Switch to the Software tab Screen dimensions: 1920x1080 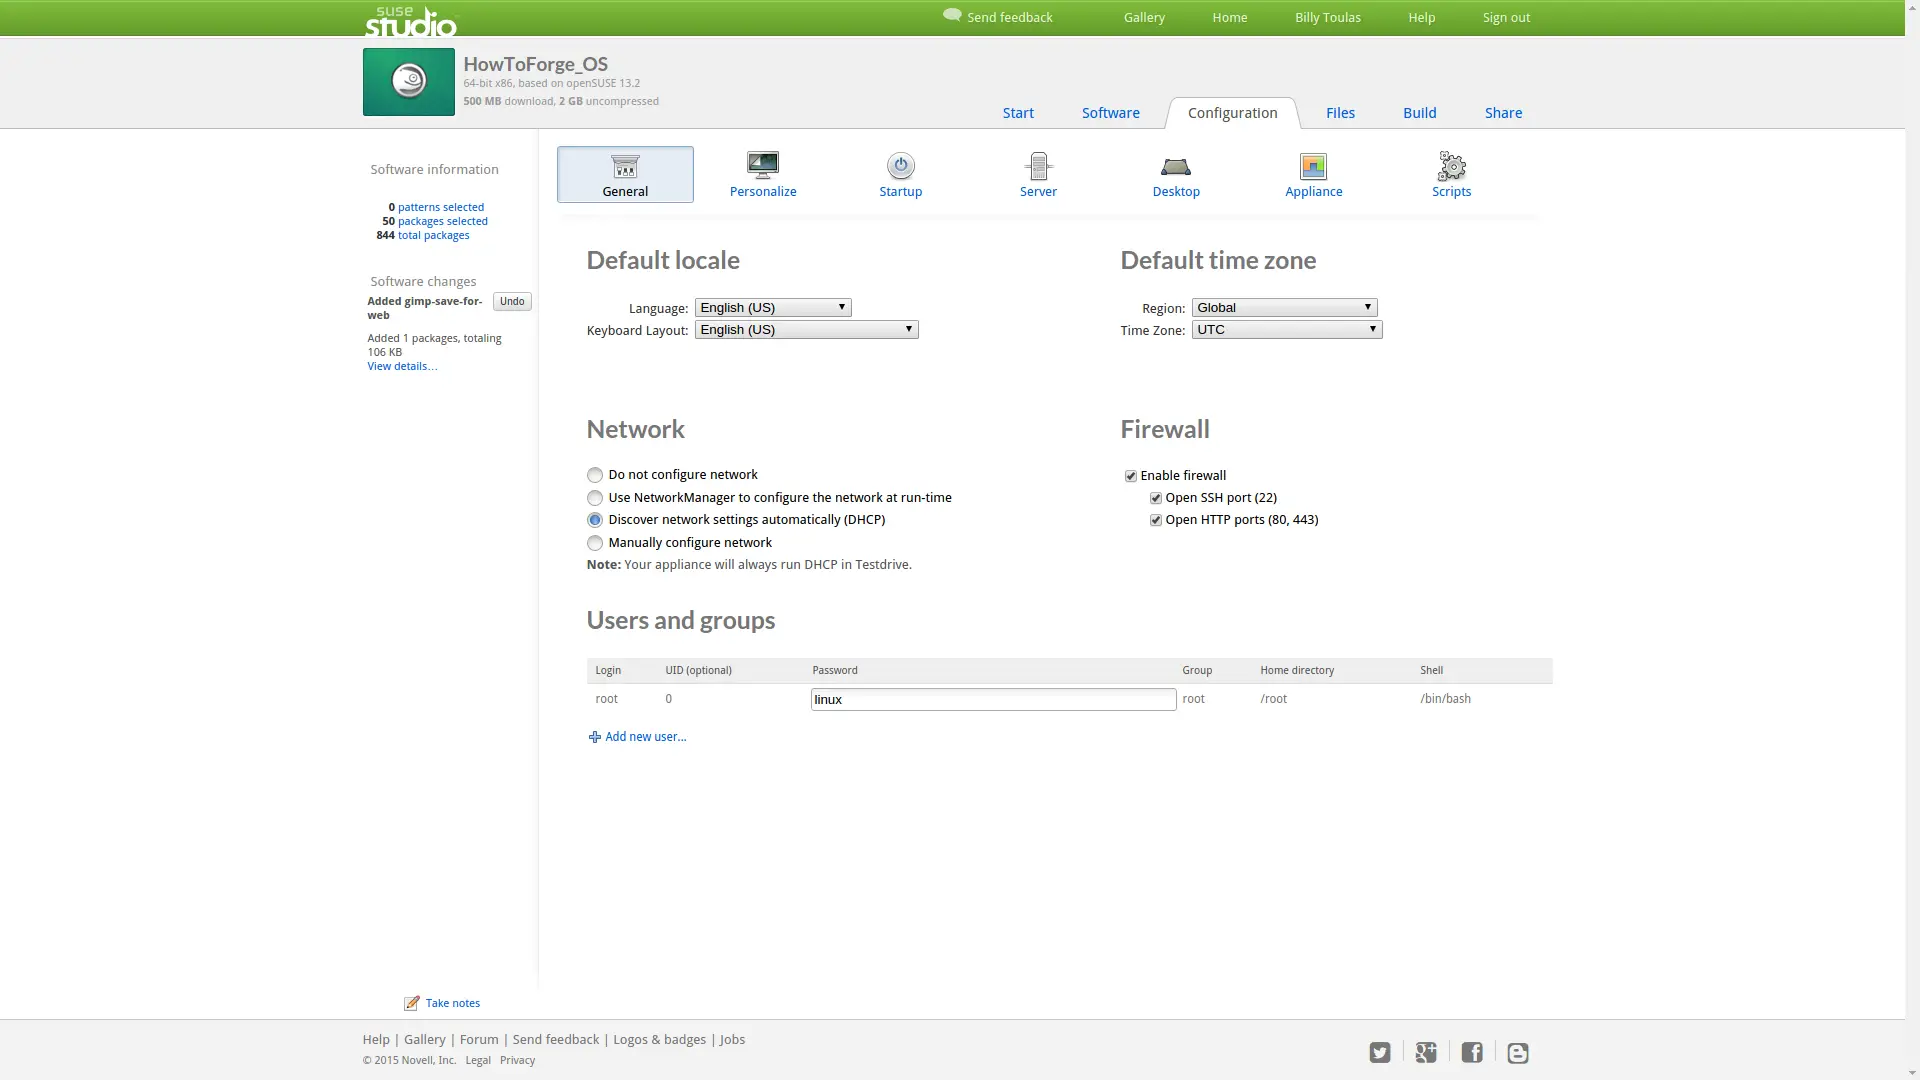(x=1111, y=113)
